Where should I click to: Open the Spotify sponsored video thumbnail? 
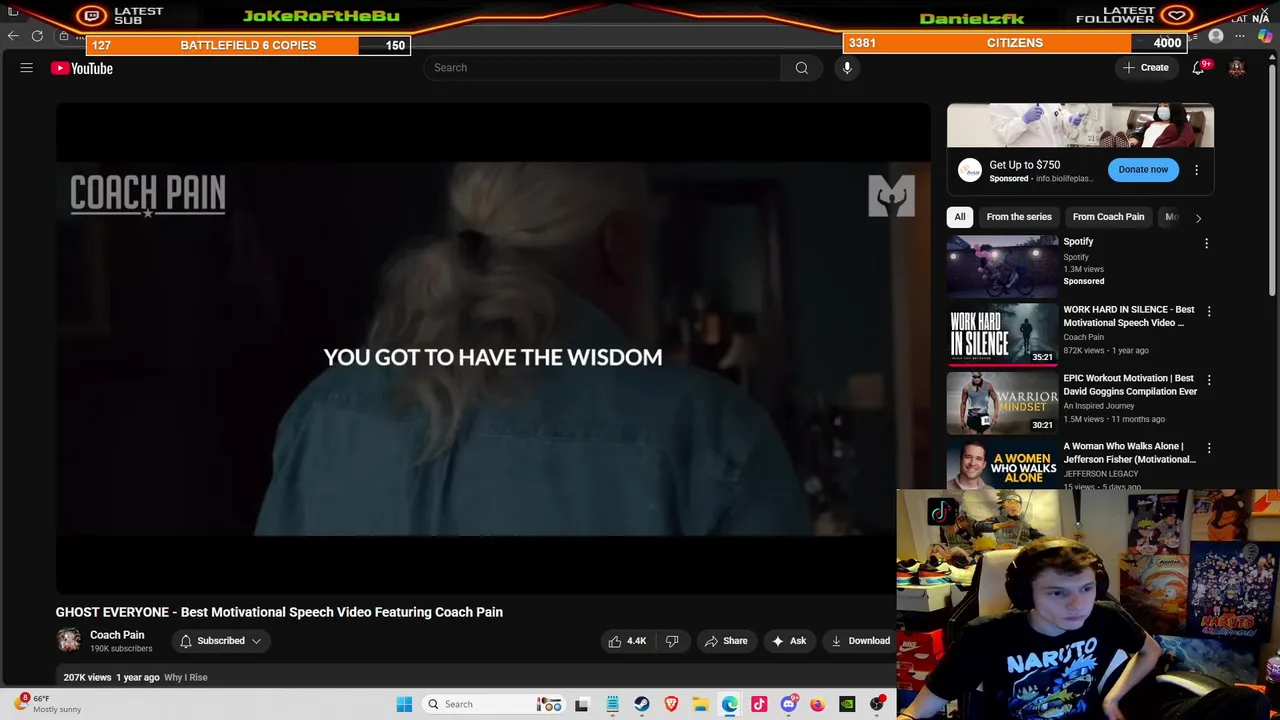point(1002,266)
